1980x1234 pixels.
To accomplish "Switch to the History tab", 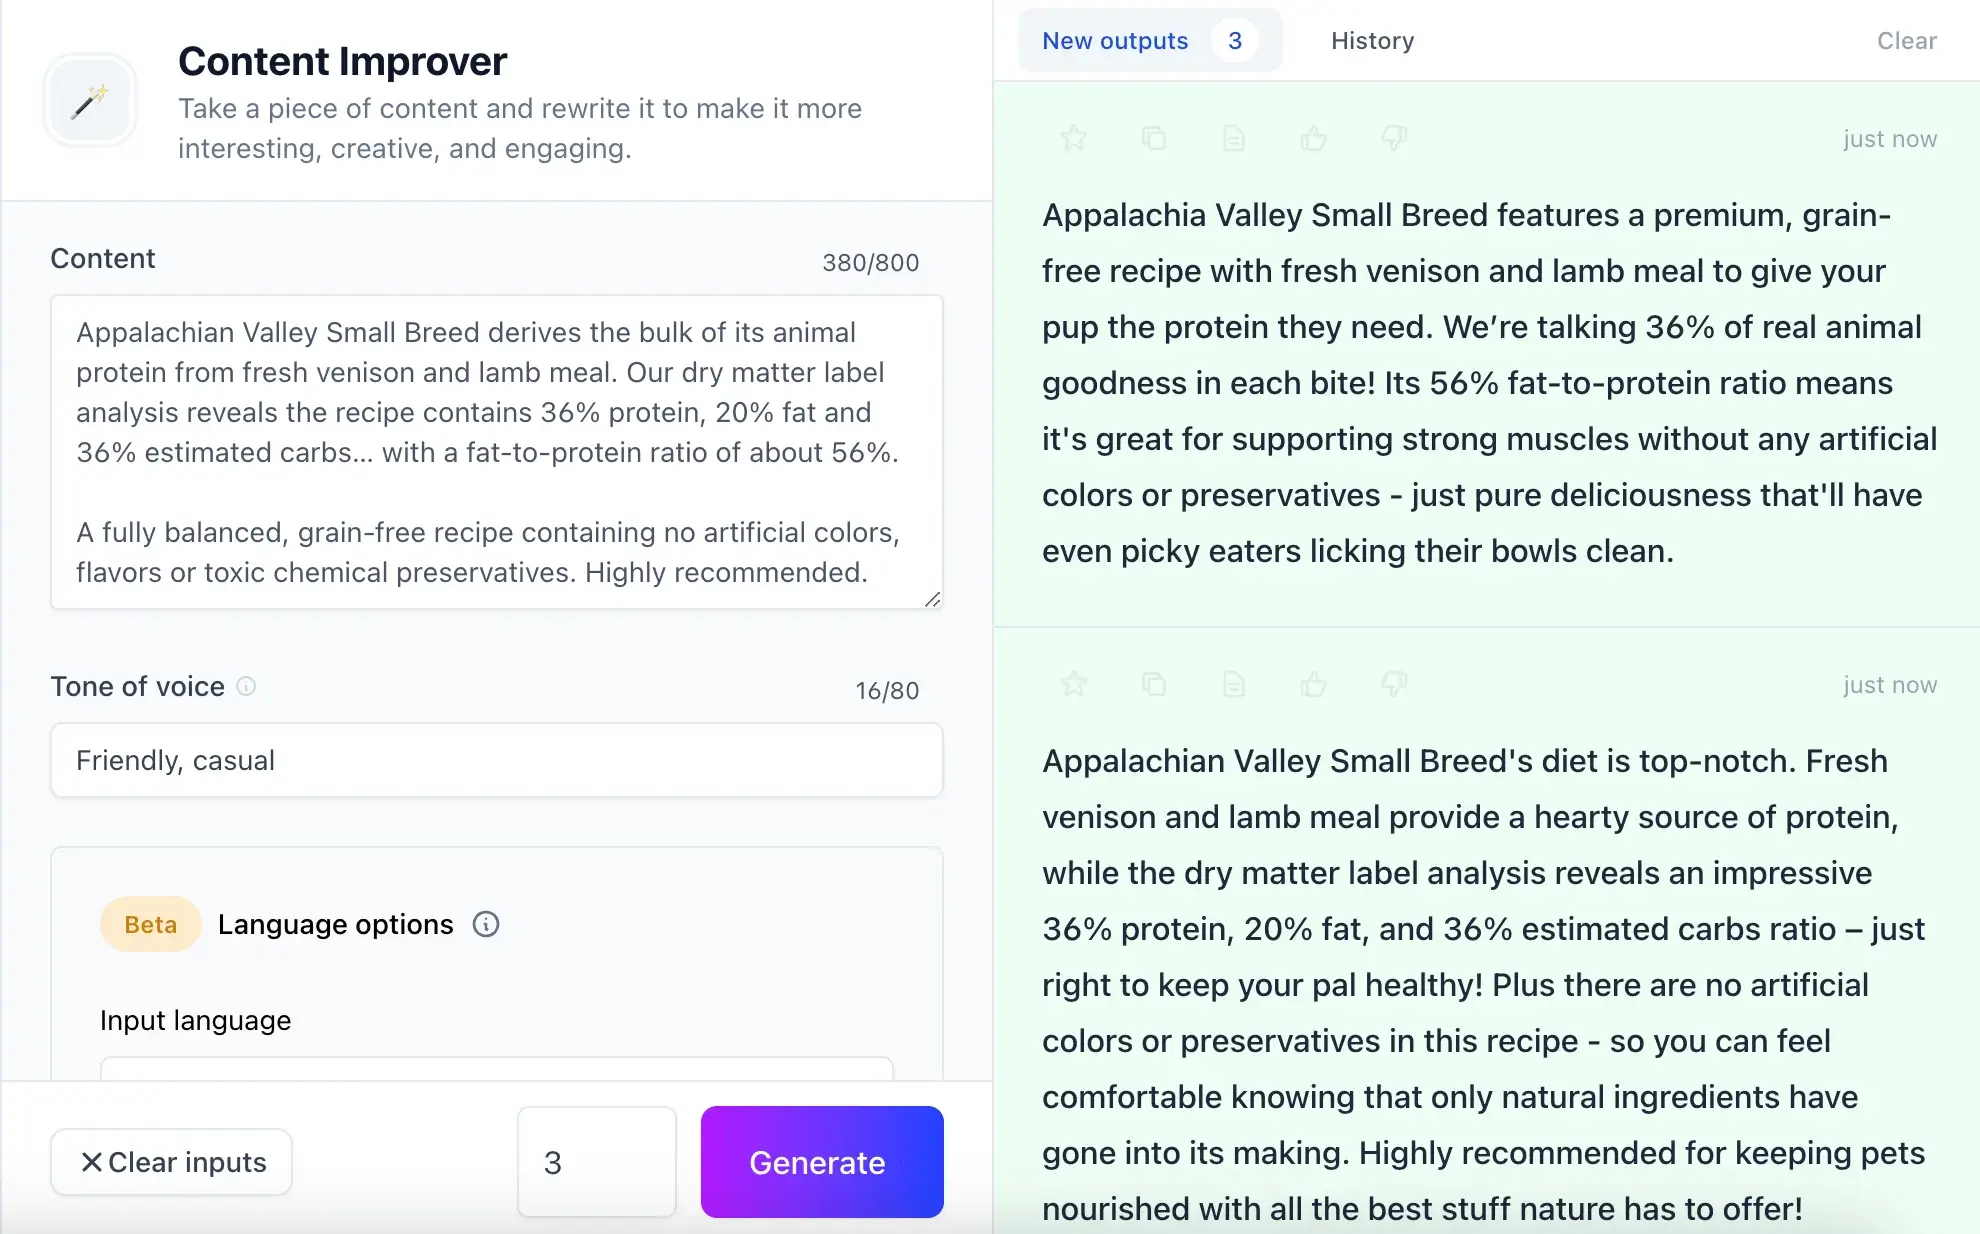I will 1372,40.
